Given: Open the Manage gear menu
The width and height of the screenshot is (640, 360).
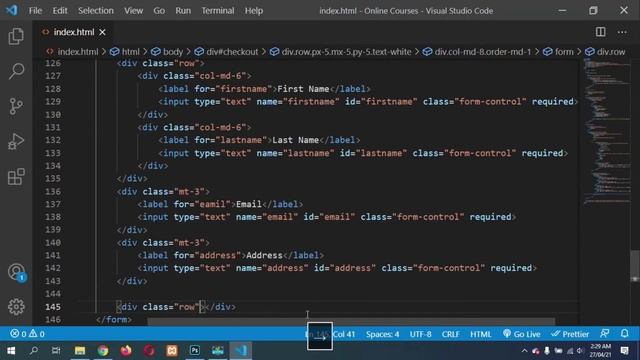Looking at the screenshot, I should click(16, 307).
